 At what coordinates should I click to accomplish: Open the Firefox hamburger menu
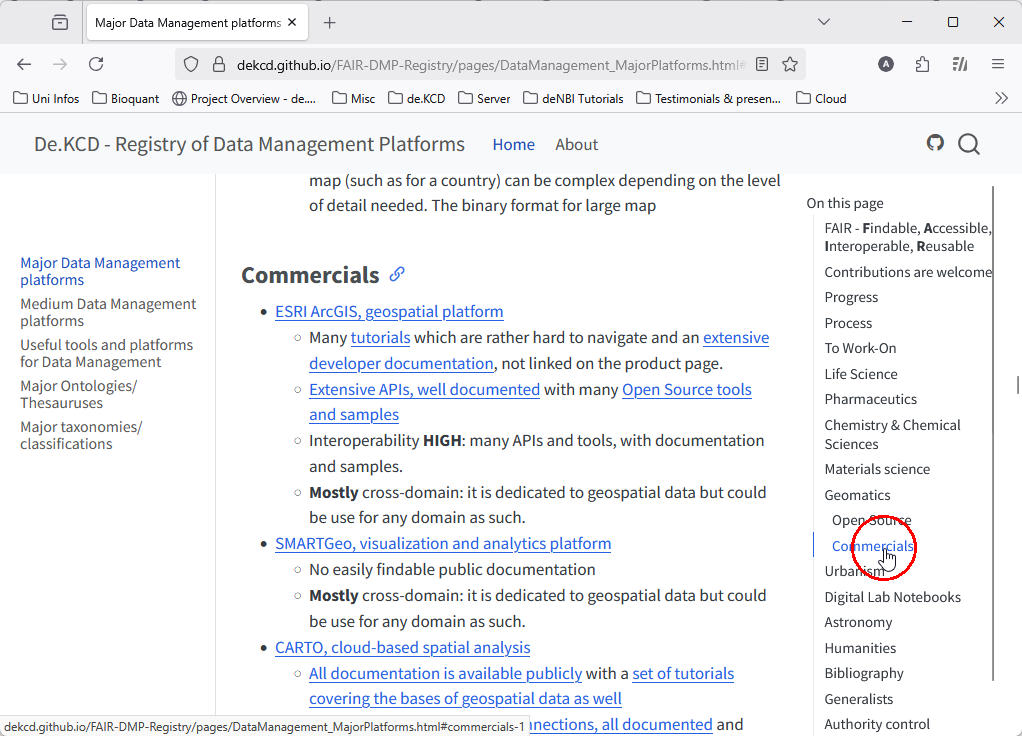(997, 63)
